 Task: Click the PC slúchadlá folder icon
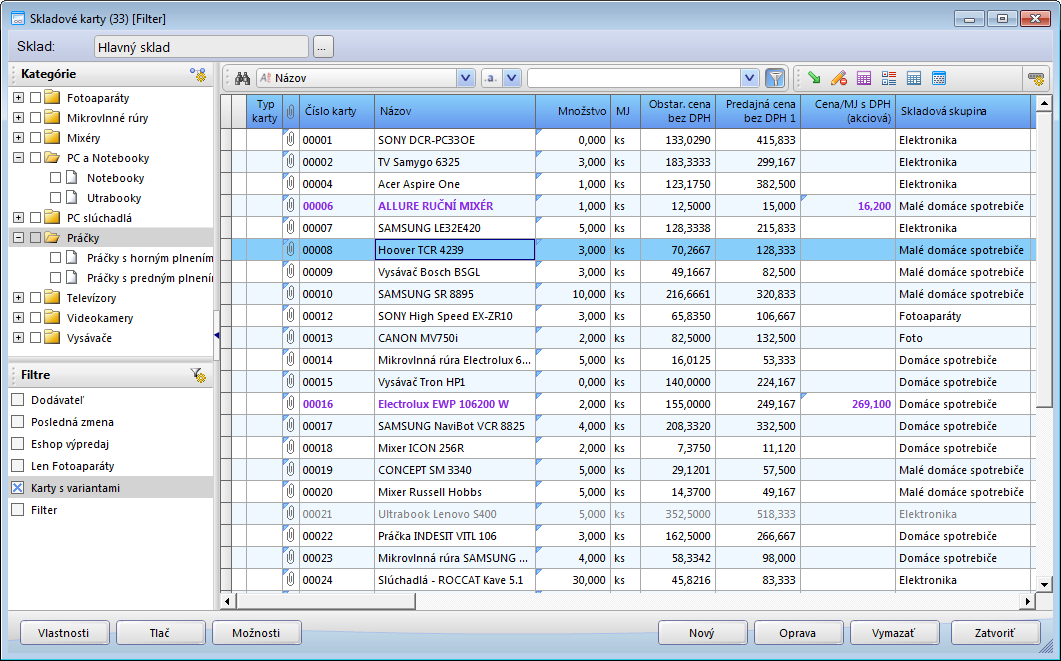[x=52, y=218]
